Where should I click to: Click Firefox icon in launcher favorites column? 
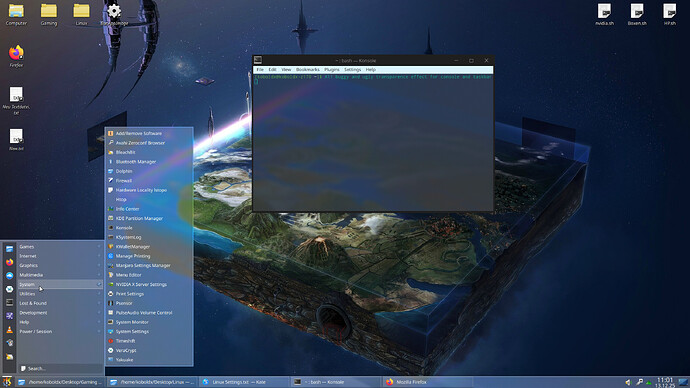[x=9, y=262]
